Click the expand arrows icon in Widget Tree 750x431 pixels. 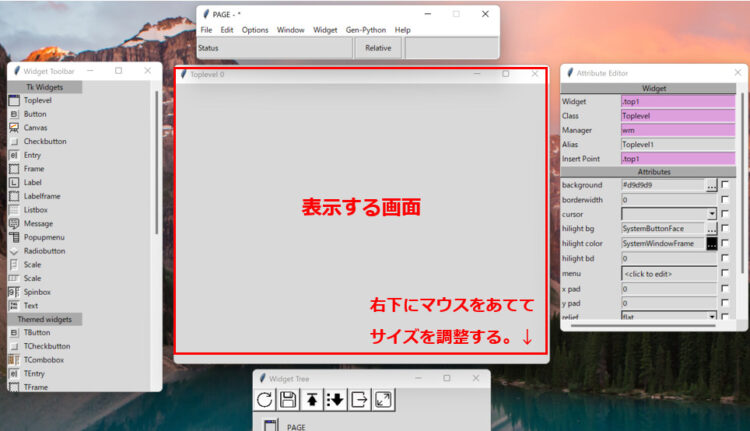[x=383, y=399]
